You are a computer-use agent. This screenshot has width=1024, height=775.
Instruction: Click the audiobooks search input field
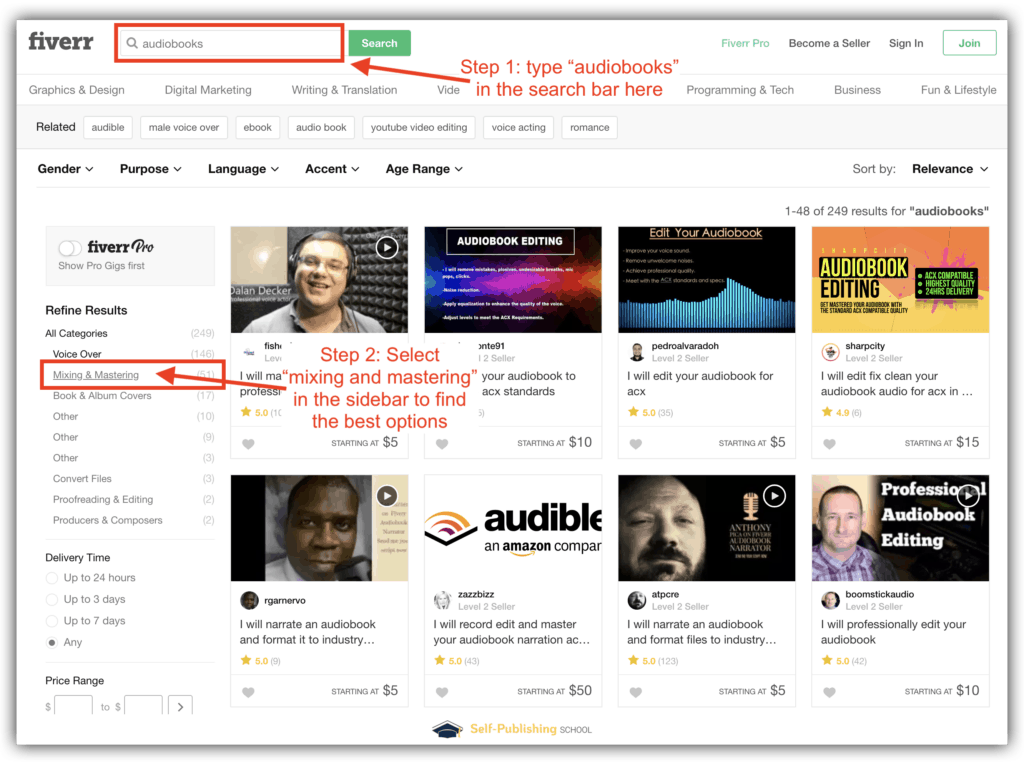click(x=229, y=43)
